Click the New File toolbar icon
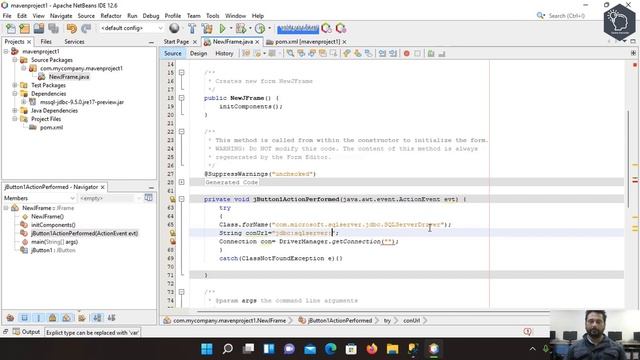This screenshot has height=360, width=640. click(11, 28)
